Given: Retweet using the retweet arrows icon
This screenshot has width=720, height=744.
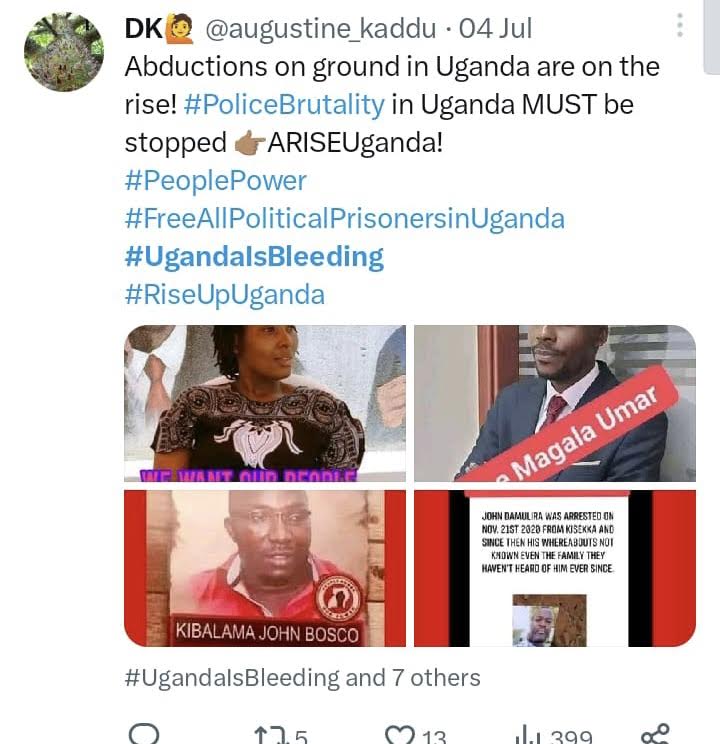Looking at the screenshot, I should pyautogui.click(x=269, y=736).
